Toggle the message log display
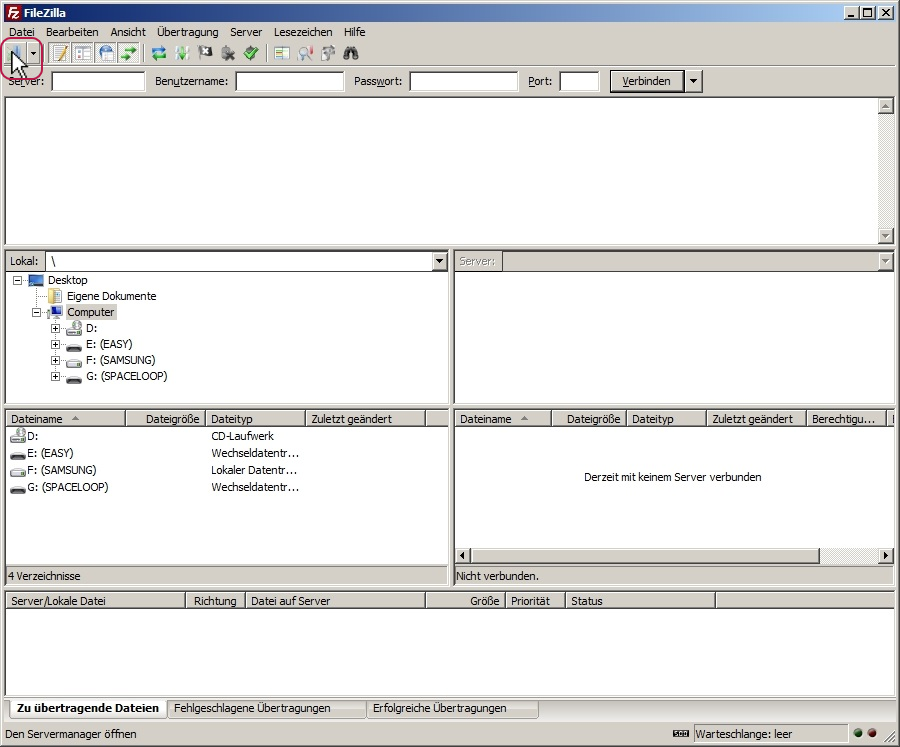This screenshot has height=747, width=900. point(60,54)
